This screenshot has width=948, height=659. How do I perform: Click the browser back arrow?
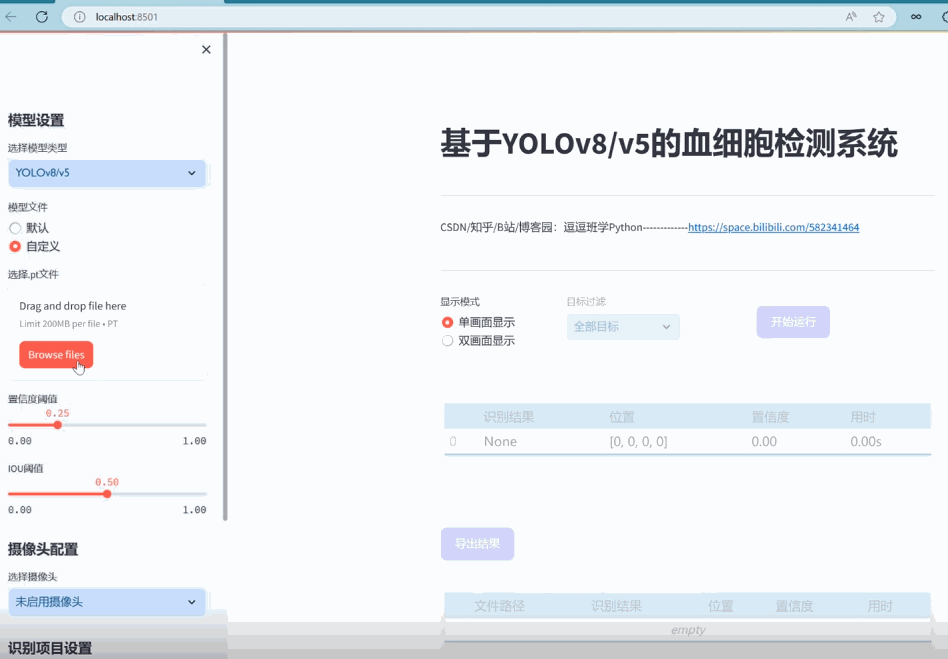click(x=11, y=17)
